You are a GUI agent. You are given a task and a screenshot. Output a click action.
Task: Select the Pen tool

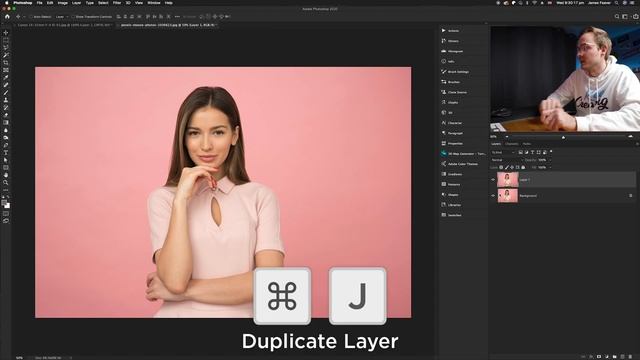pos(6,145)
